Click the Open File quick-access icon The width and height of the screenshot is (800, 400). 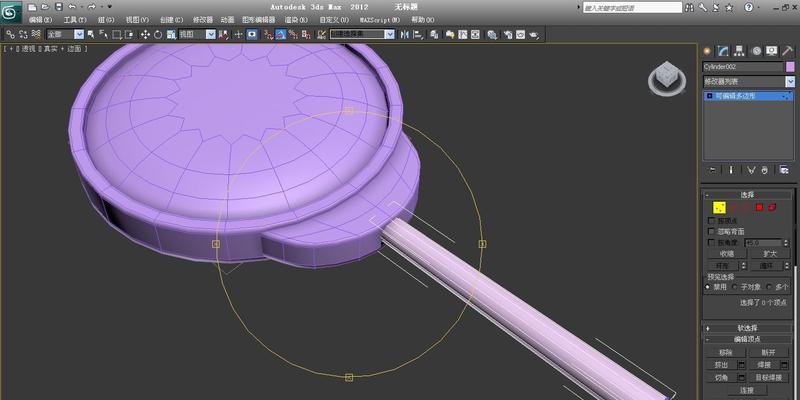click(x=45, y=7)
